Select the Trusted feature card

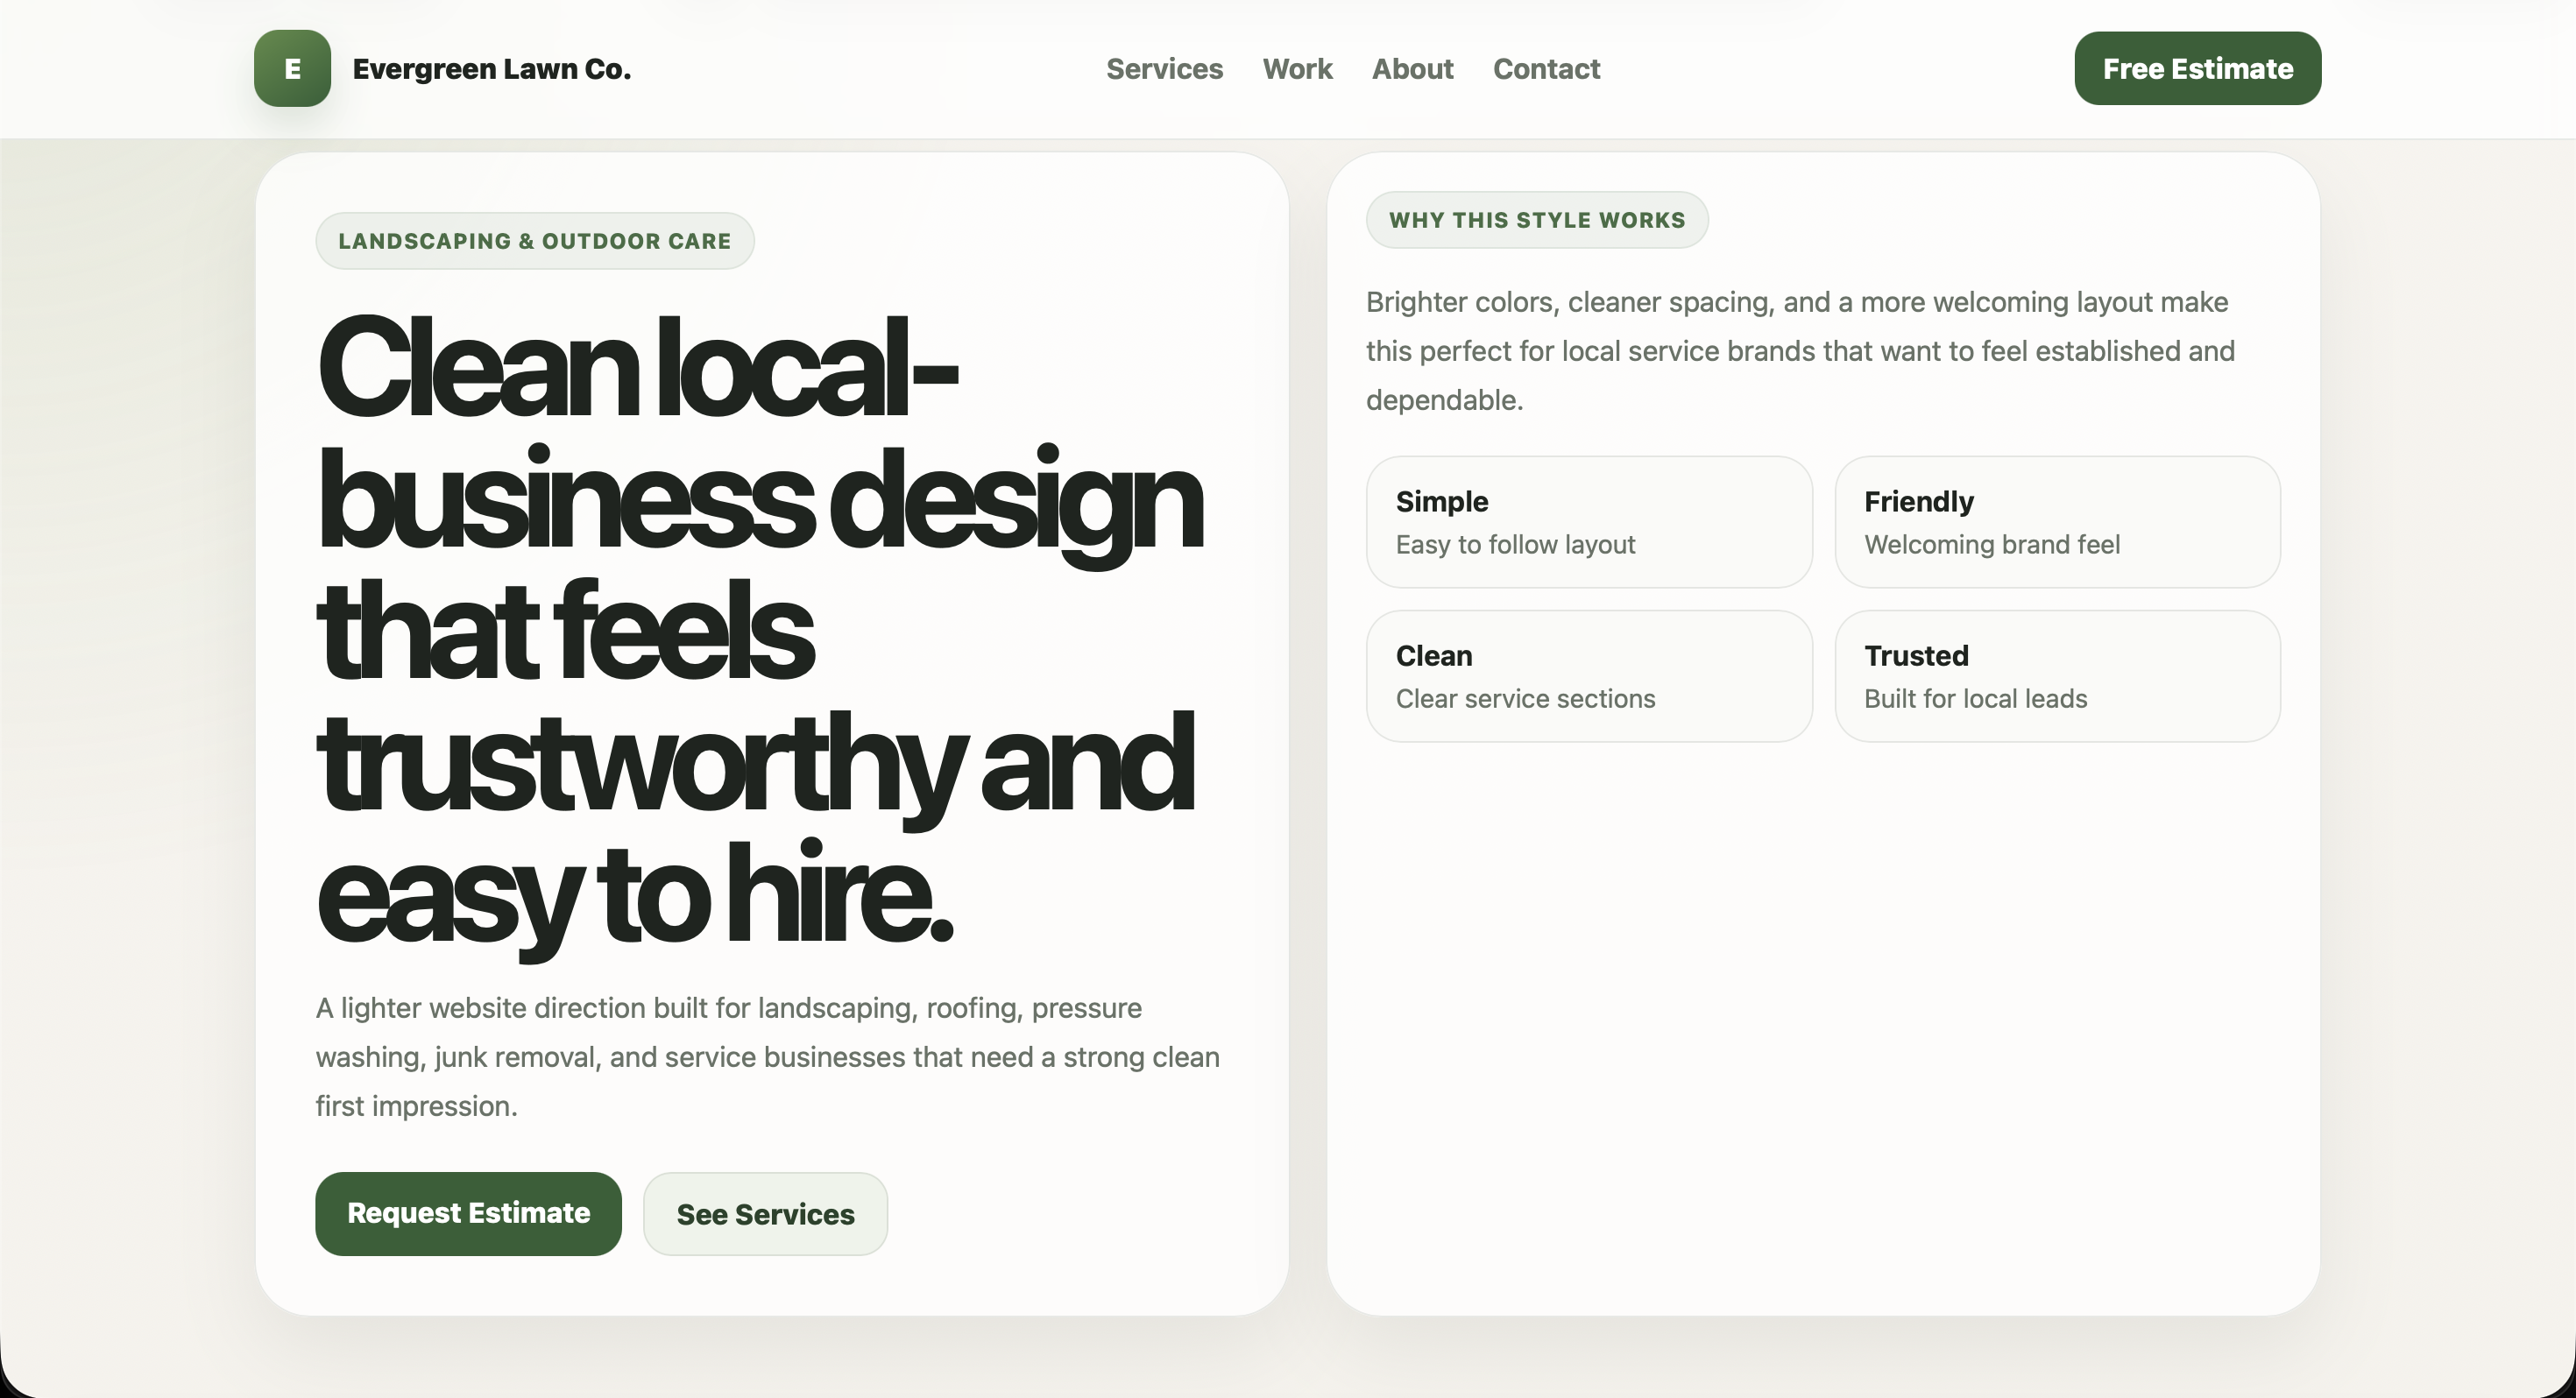2057,676
